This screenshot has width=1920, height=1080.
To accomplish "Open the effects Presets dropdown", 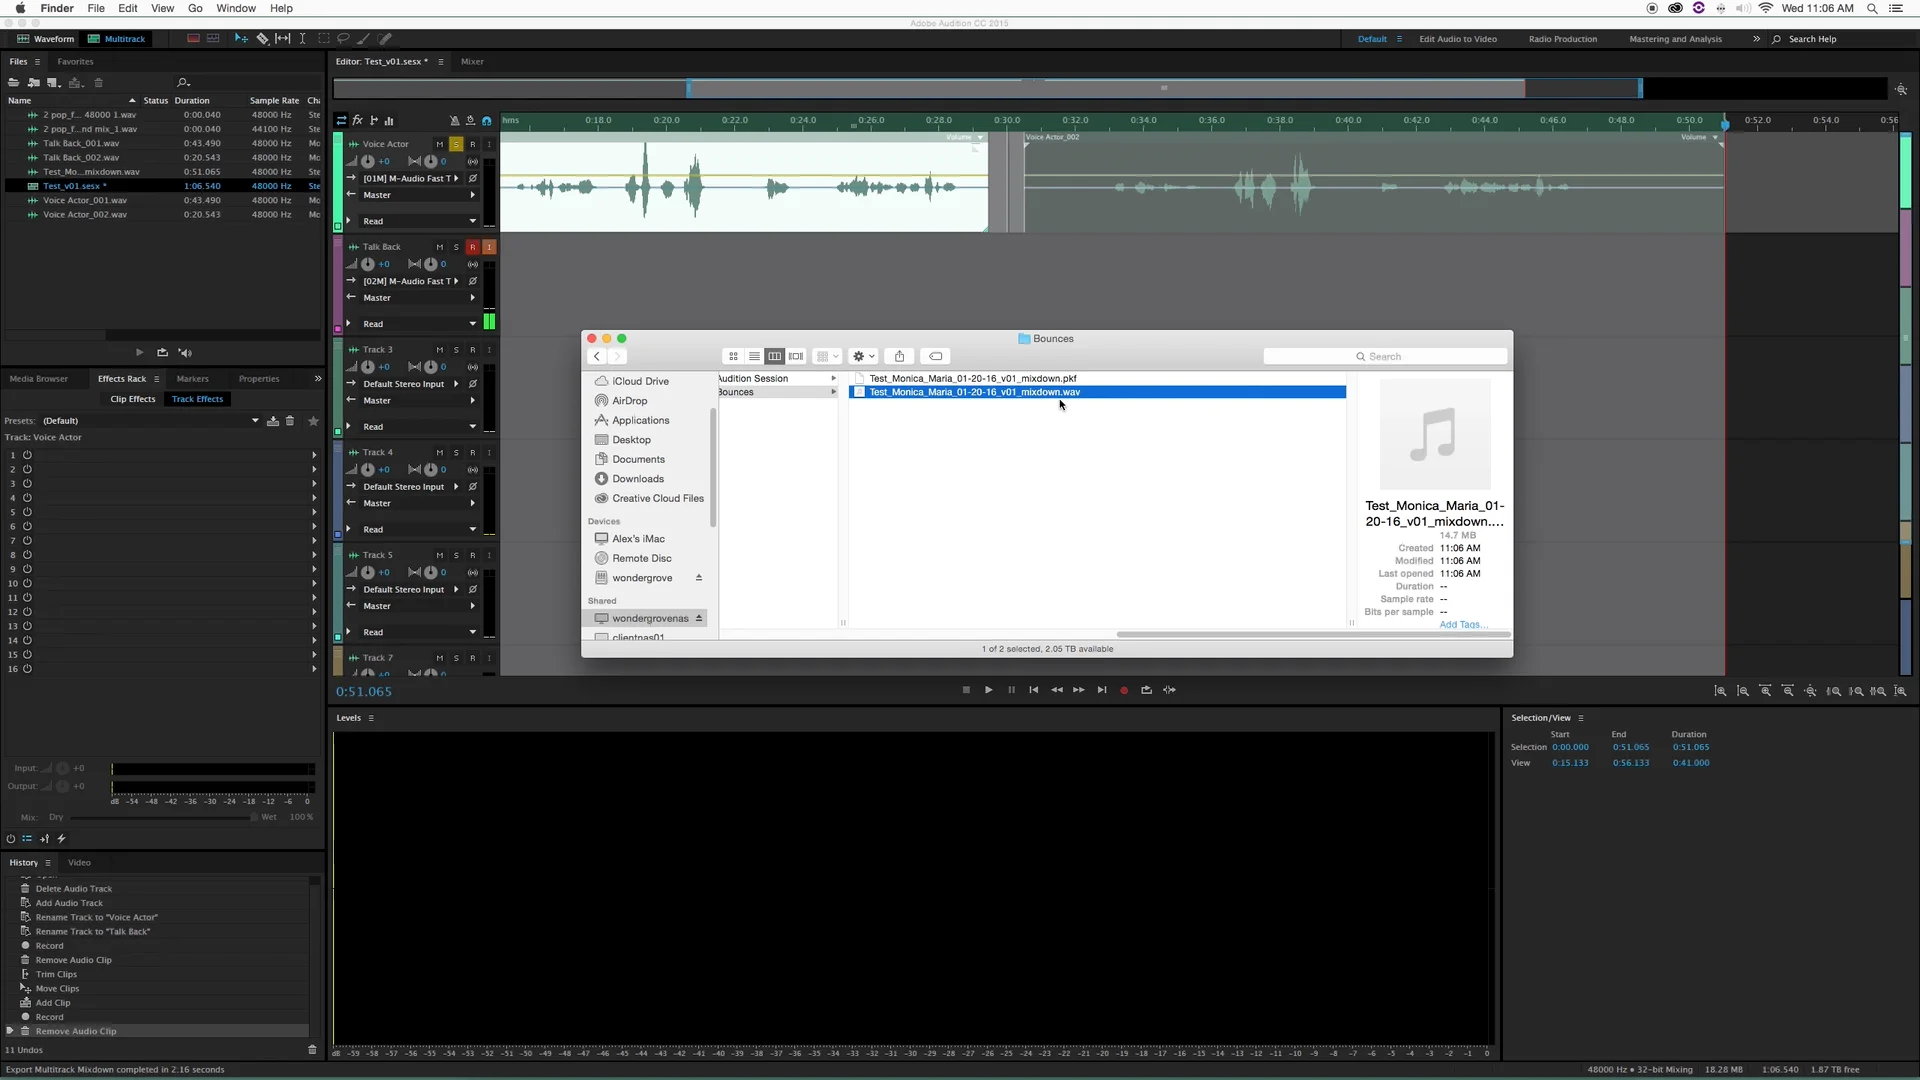I will pos(151,421).
